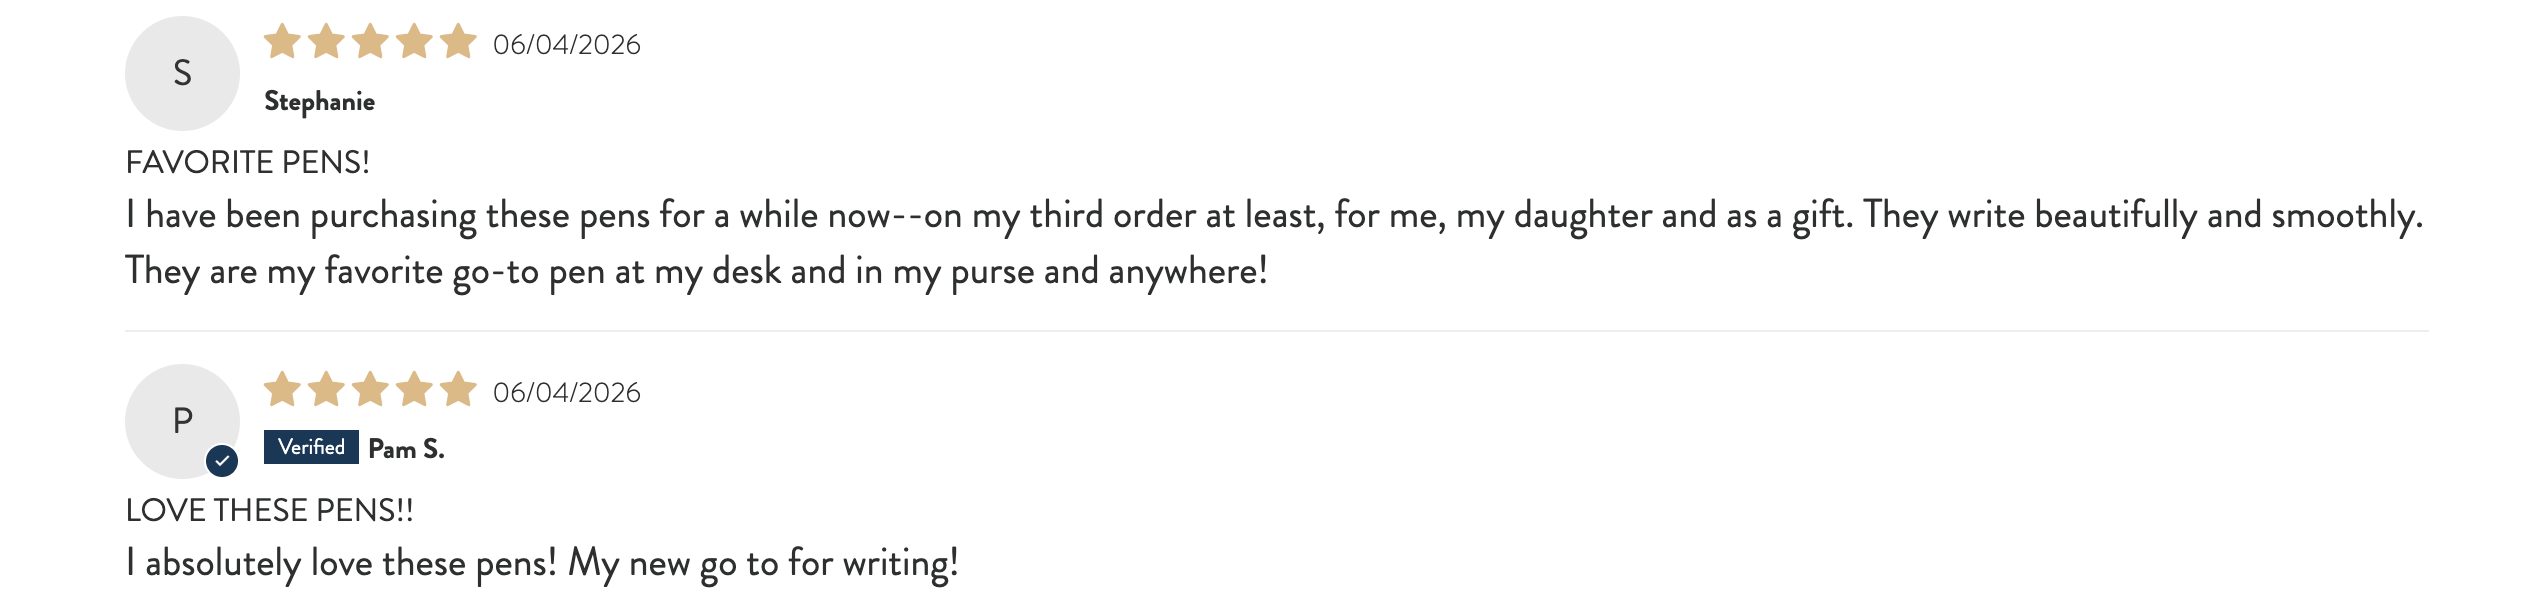Click the fifth star of Pam's rating
The width and height of the screenshot is (2530, 596).
coord(458,390)
